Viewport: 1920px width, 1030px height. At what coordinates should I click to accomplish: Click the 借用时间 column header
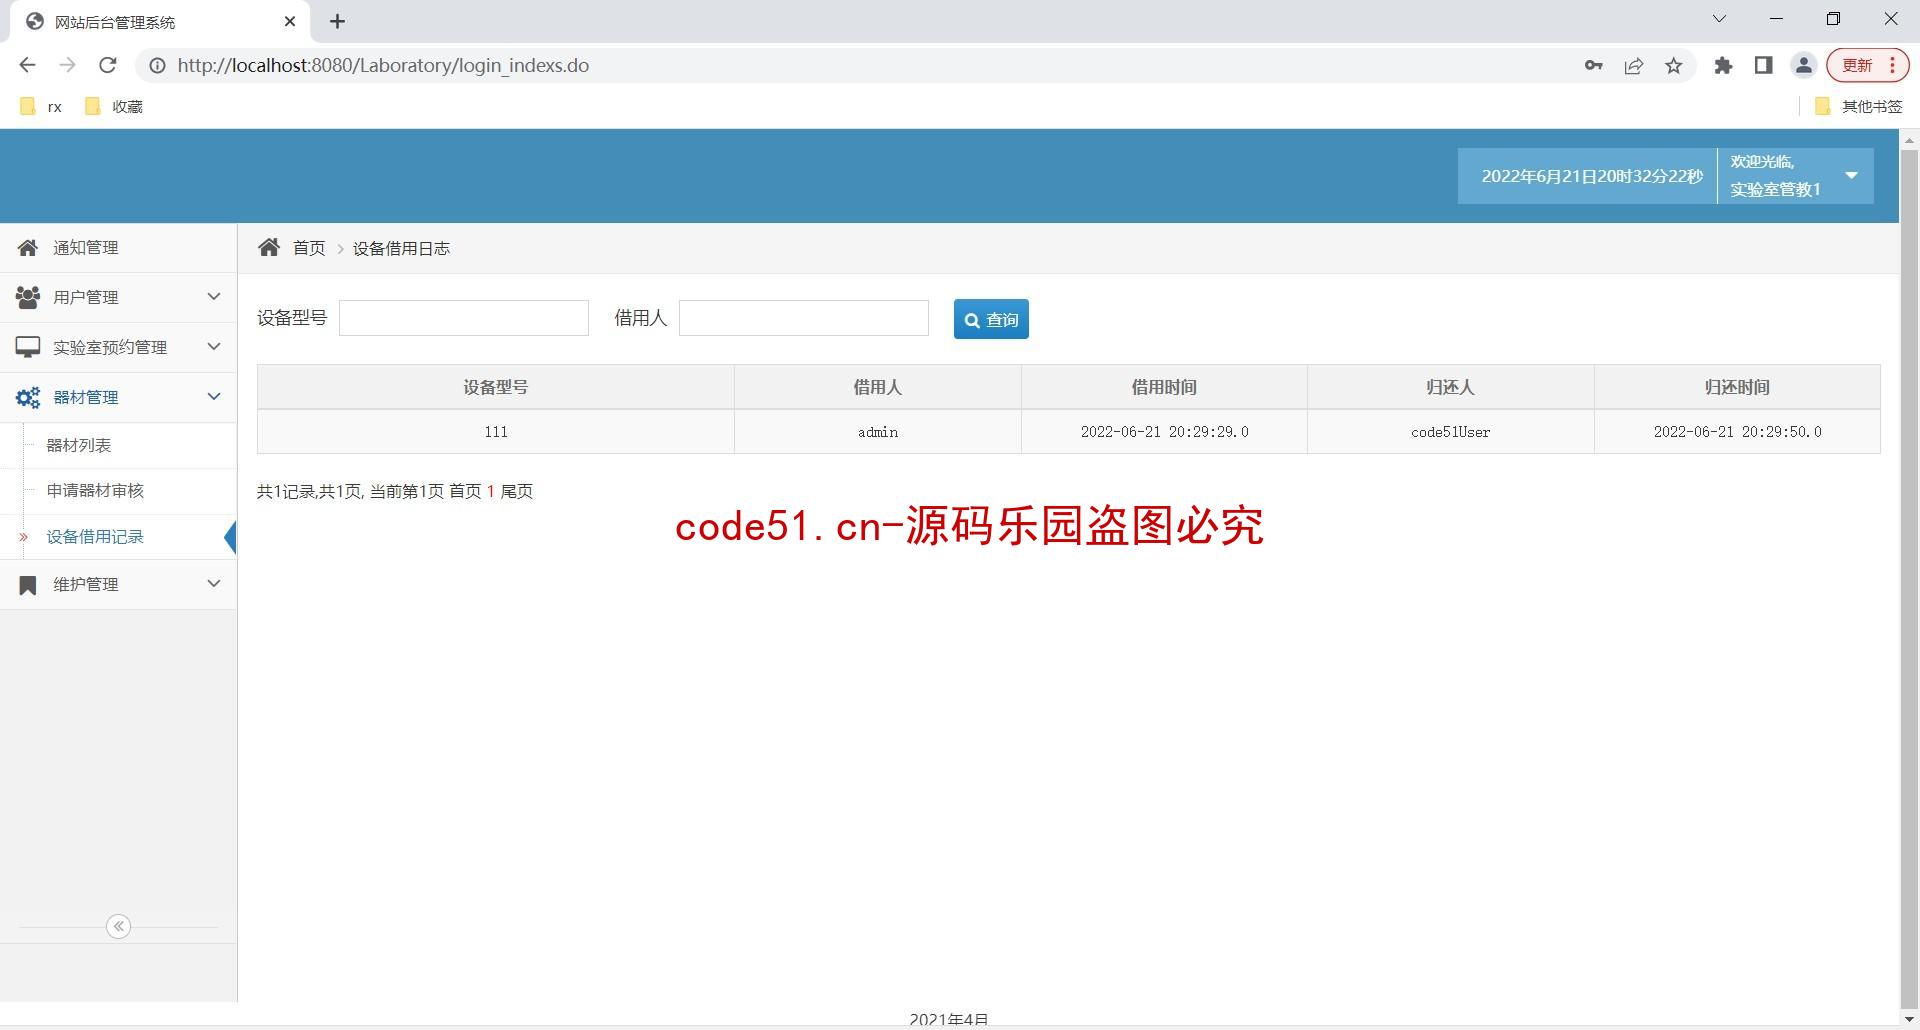1164,387
